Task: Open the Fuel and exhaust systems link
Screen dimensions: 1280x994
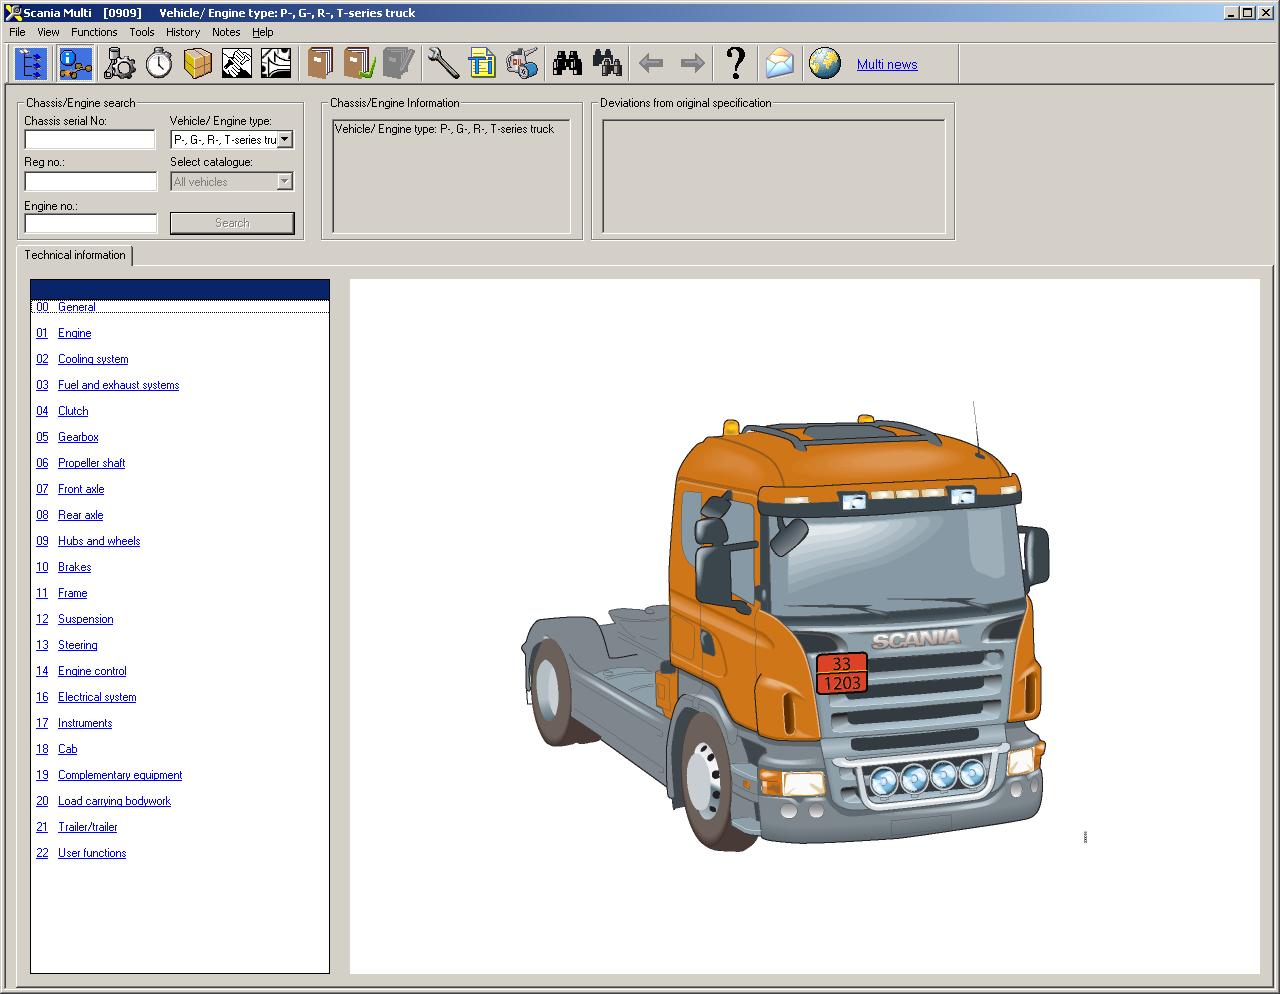Action: point(118,385)
